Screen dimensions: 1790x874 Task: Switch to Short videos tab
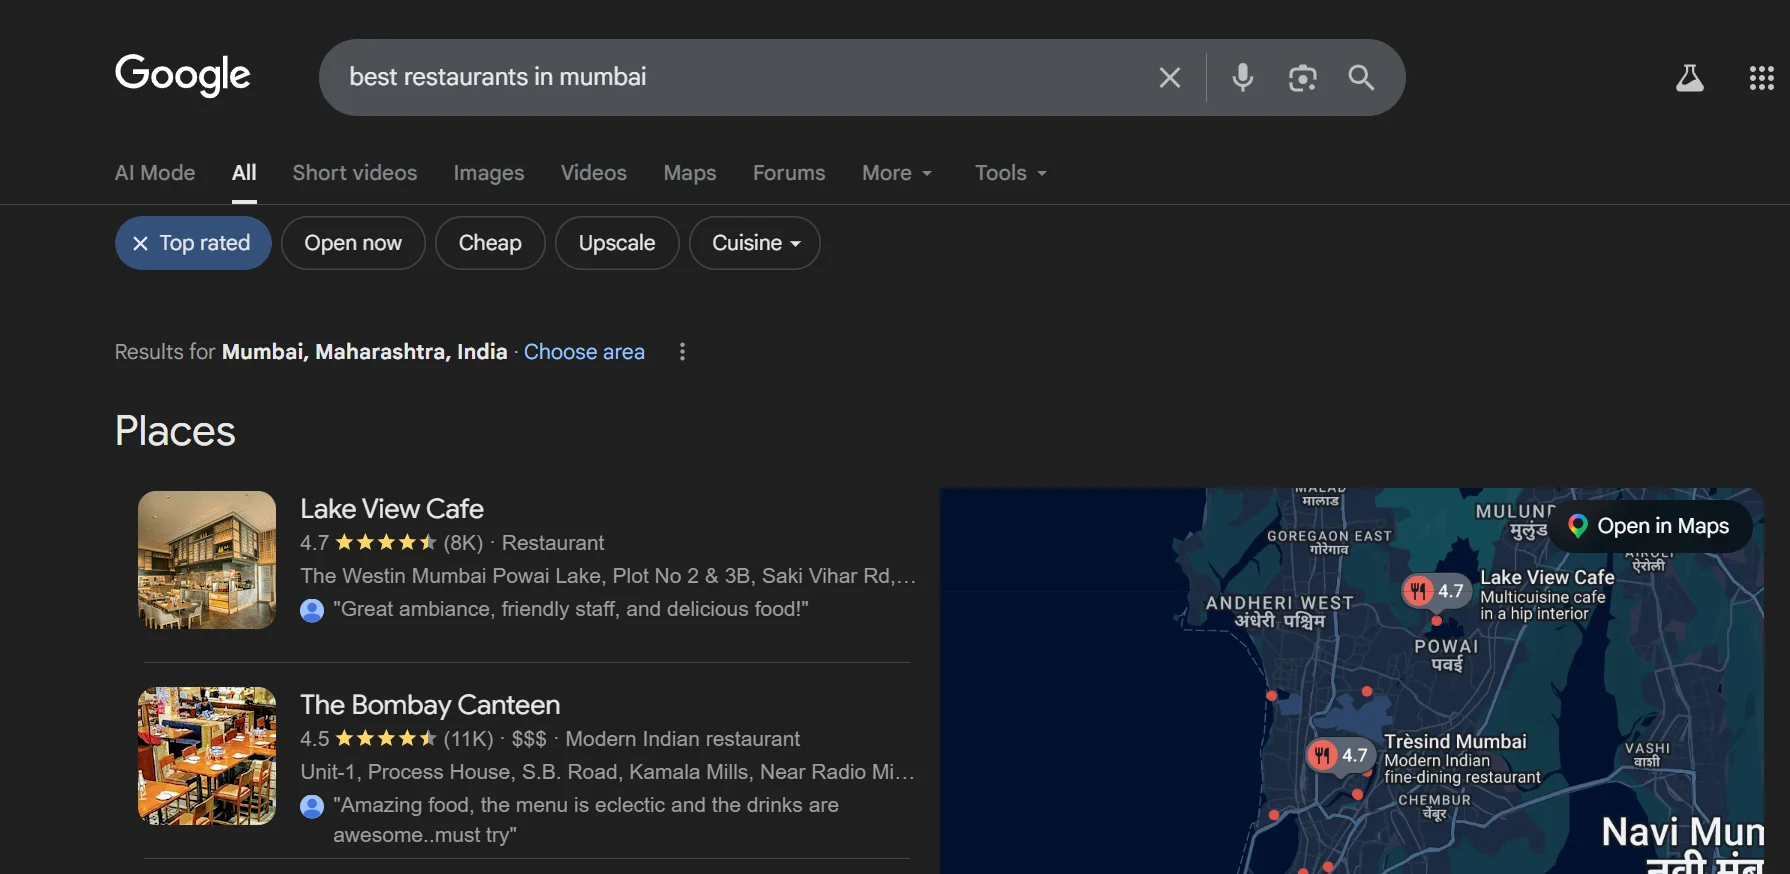point(355,173)
